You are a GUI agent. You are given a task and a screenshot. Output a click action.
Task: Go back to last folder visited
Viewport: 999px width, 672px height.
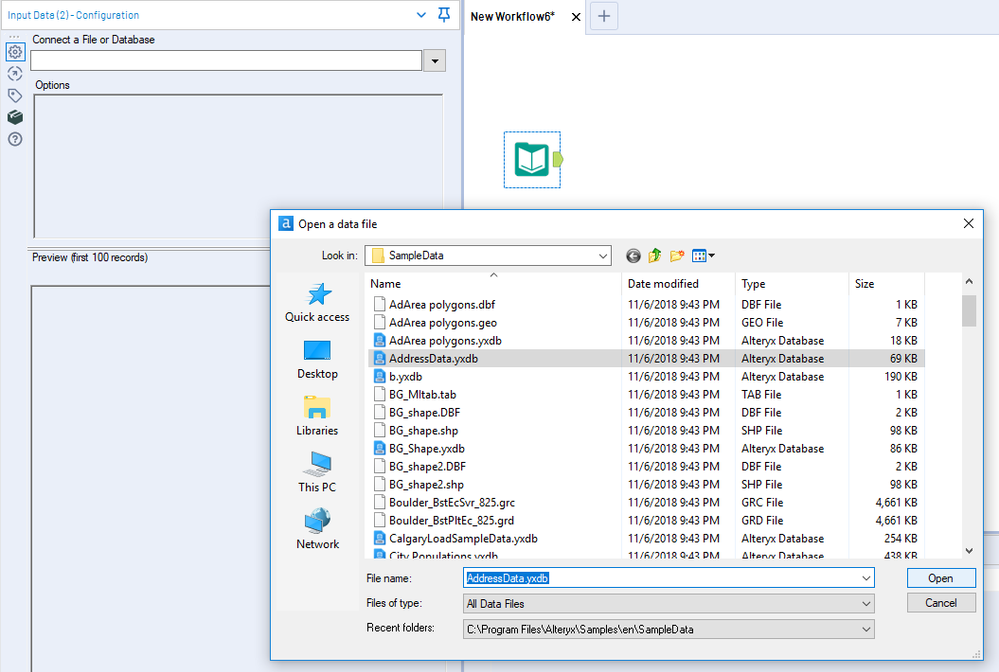pyautogui.click(x=633, y=256)
